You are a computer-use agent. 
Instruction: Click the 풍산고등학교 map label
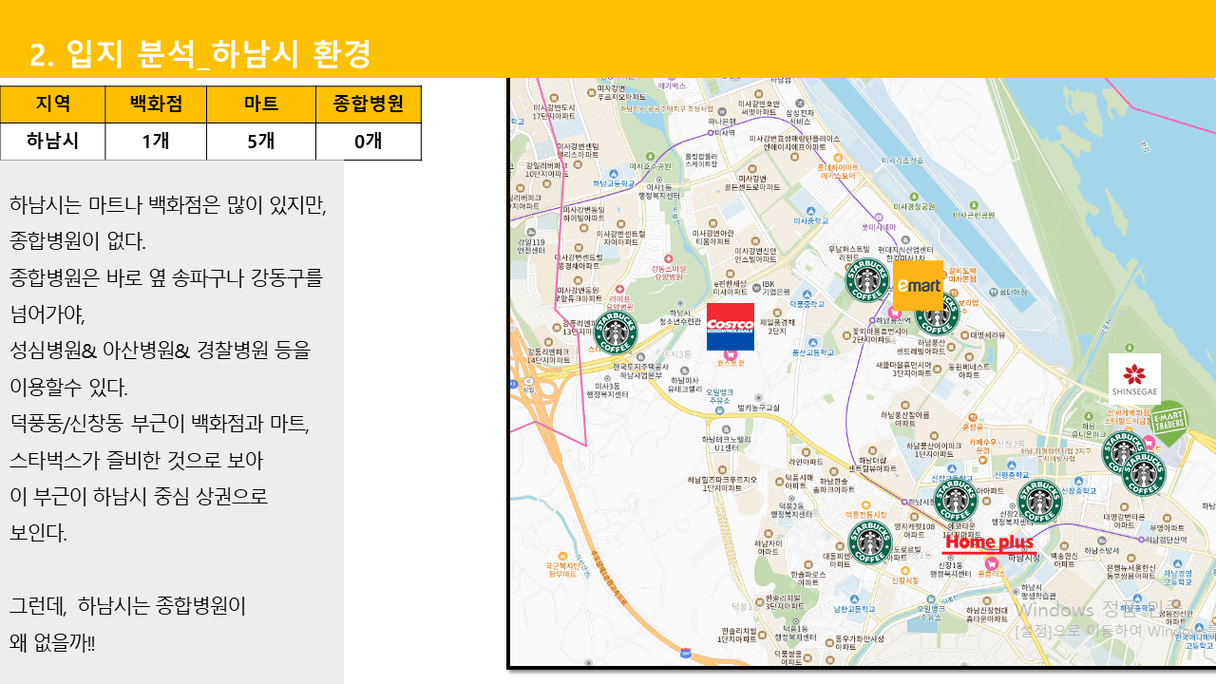coord(812,352)
